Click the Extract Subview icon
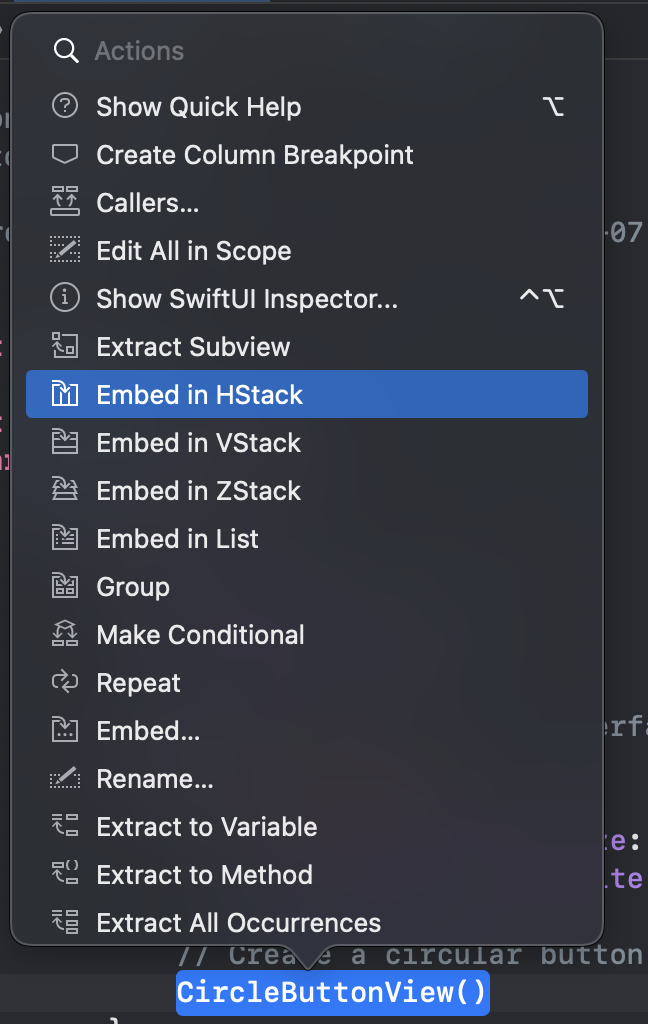 [65, 346]
